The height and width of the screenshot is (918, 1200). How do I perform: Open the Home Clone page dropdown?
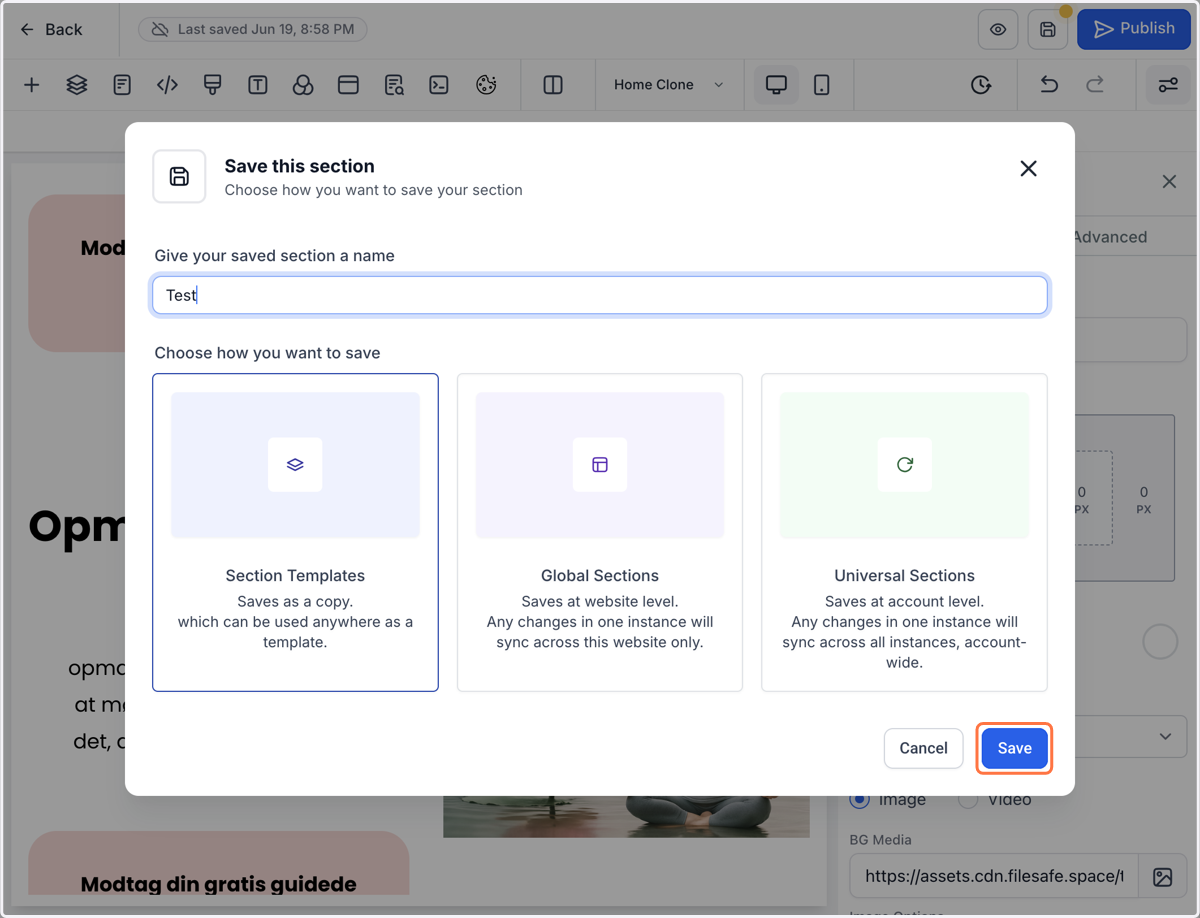(x=668, y=85)
